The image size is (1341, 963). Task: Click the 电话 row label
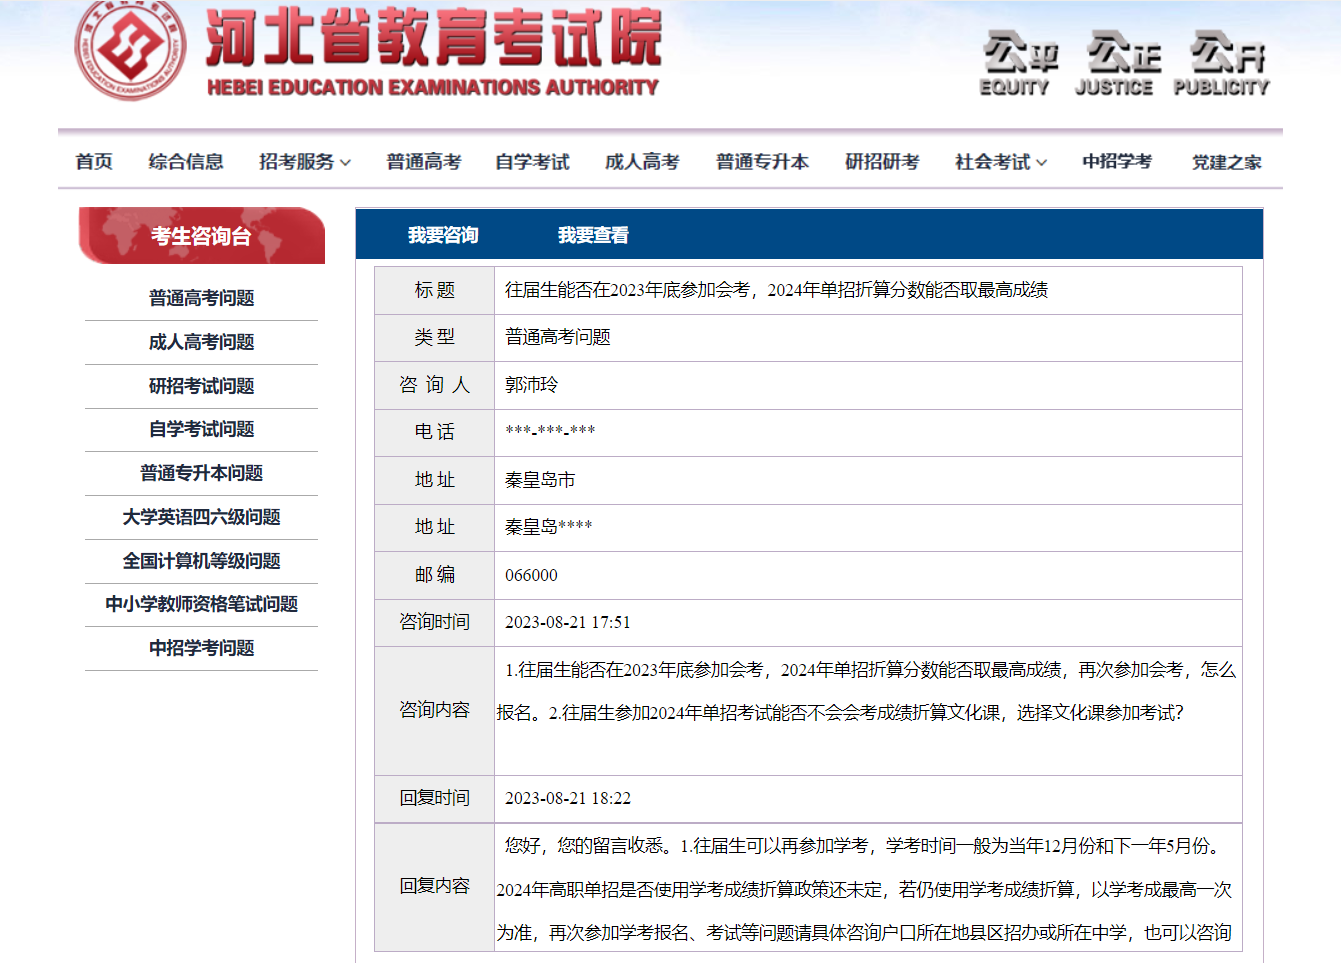click(x=434, y=432)
